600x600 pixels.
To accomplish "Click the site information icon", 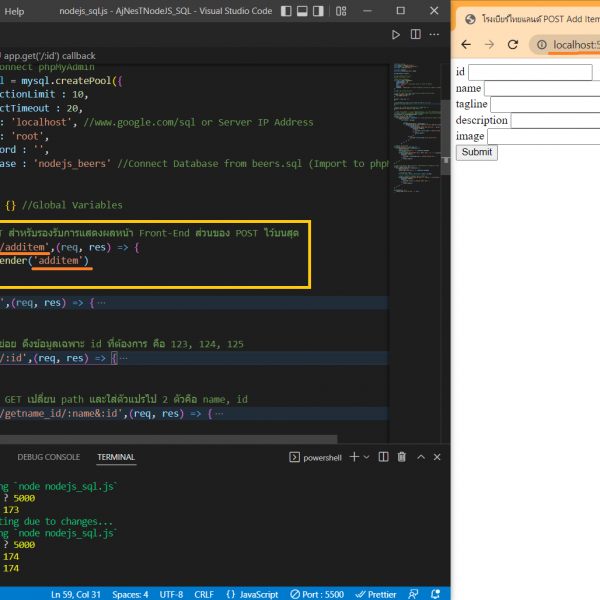I will pyautogui.click(x=540, y=45).
